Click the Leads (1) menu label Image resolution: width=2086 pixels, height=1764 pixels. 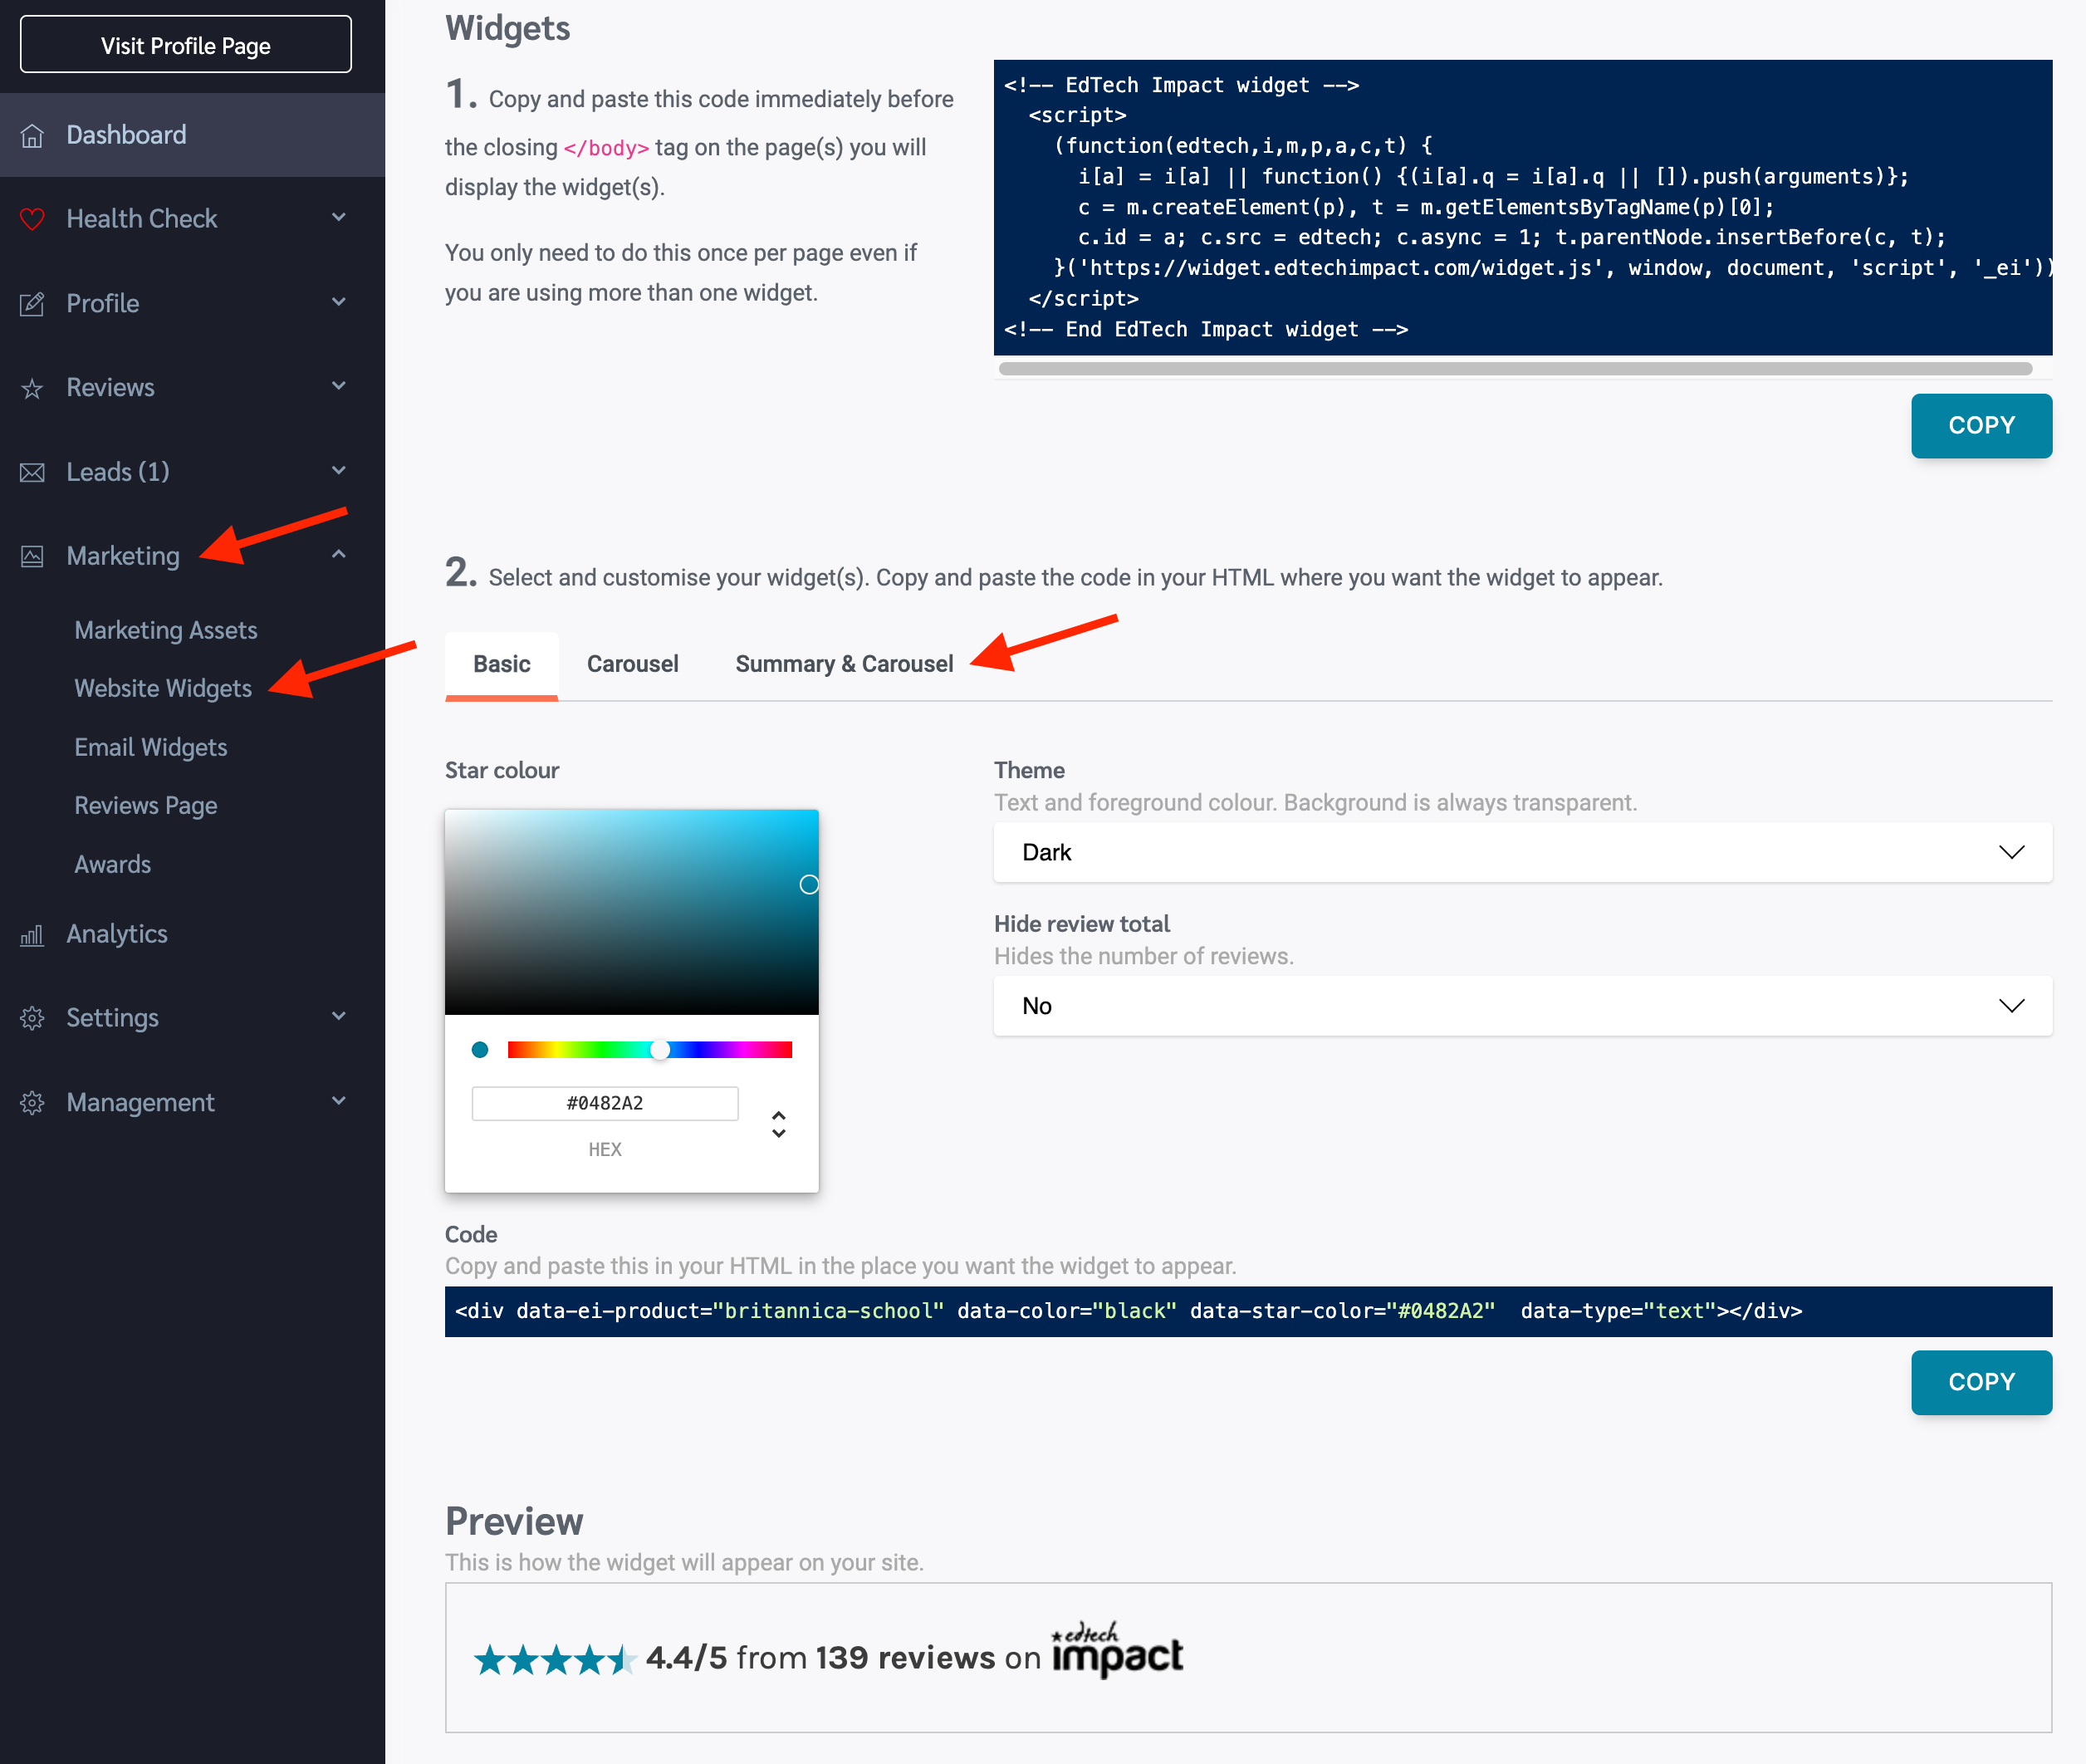(x=118, y=472)
